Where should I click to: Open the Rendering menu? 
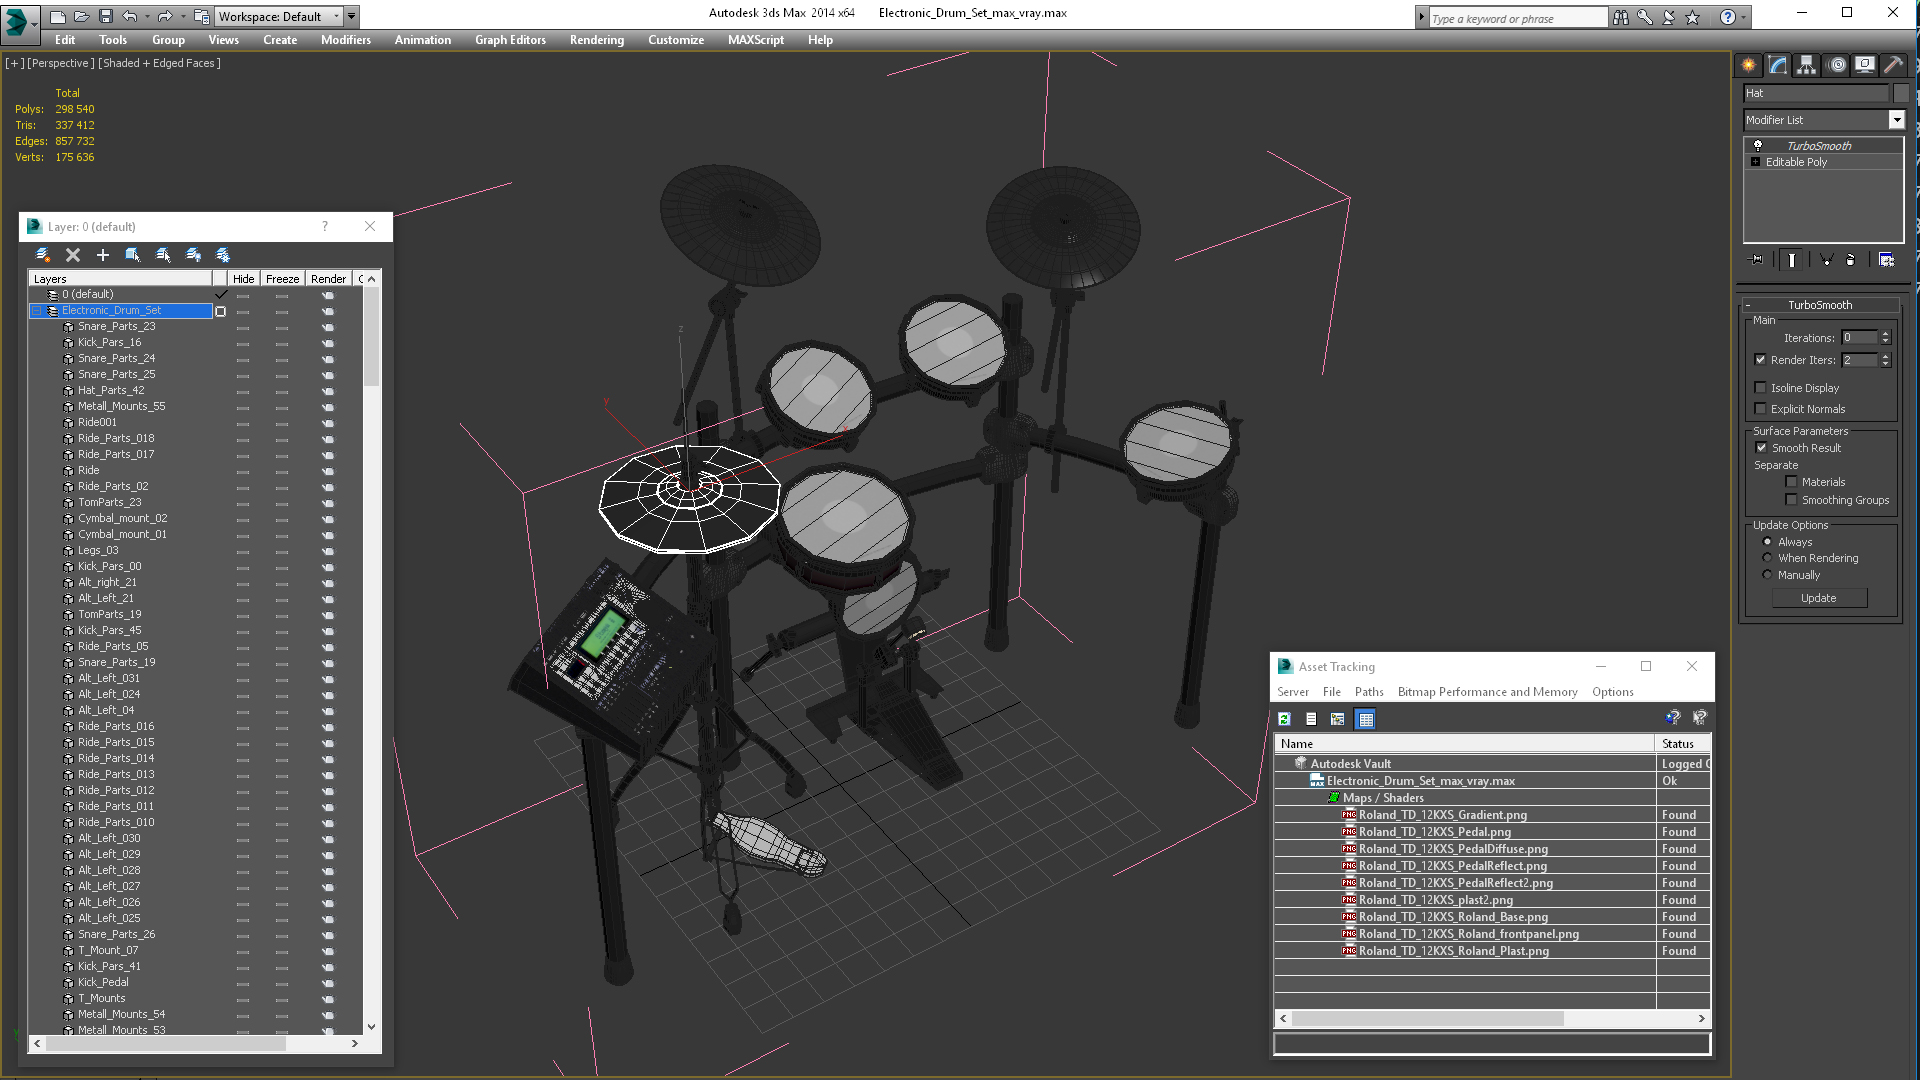[596, 40]
